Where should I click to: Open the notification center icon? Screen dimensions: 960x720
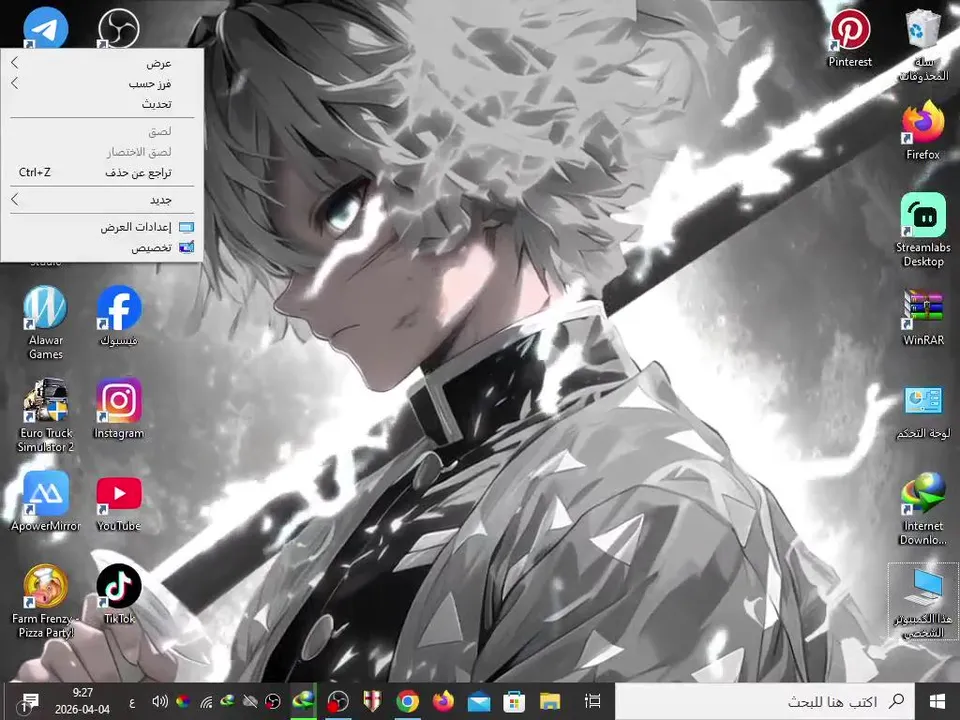[28, 703]
